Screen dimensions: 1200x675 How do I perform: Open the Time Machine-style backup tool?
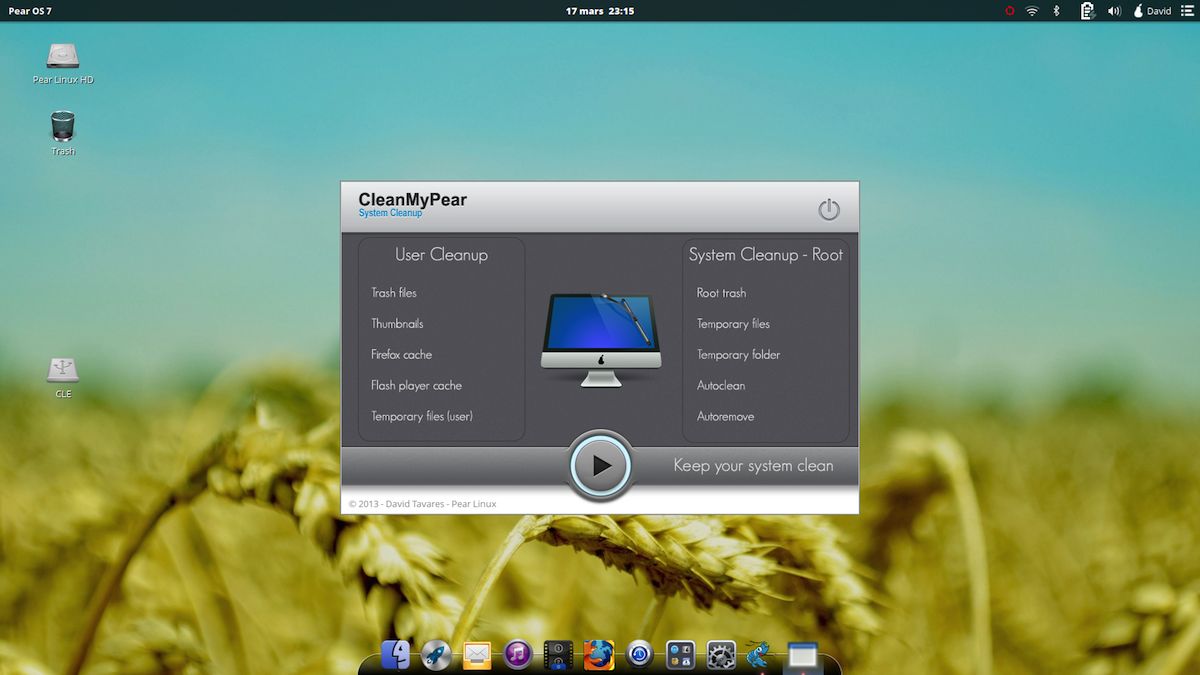(640, 656)
